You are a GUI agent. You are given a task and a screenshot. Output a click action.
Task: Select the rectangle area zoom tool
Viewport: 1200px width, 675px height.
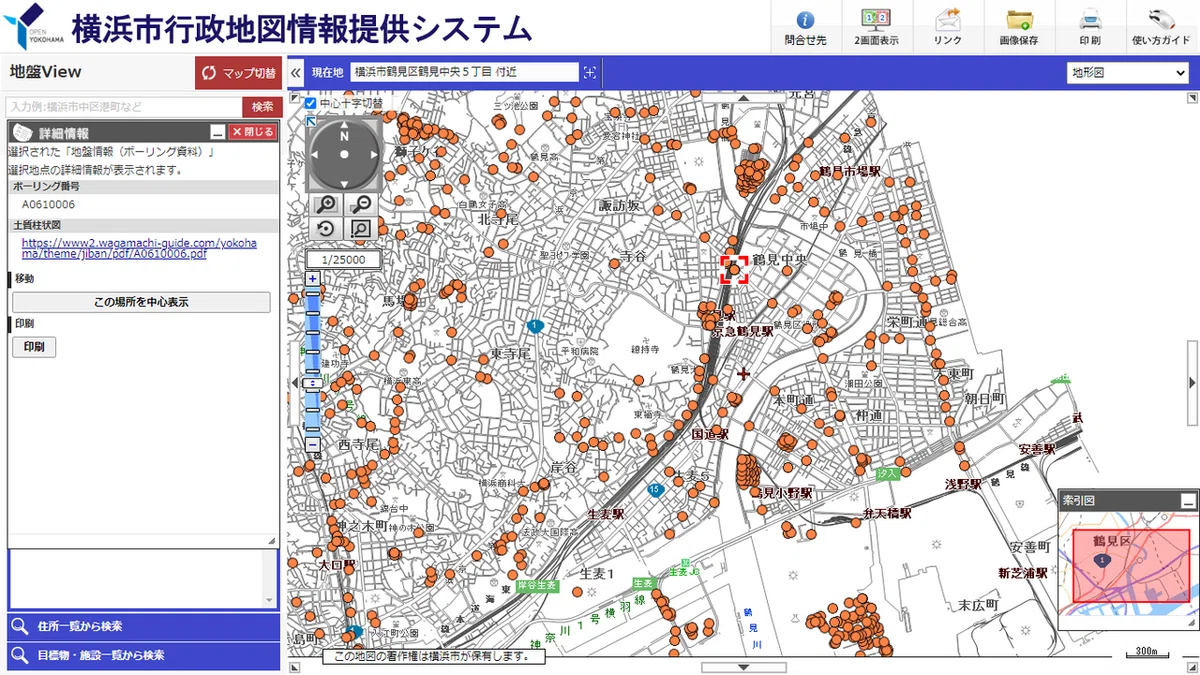(x=362, y=229)
